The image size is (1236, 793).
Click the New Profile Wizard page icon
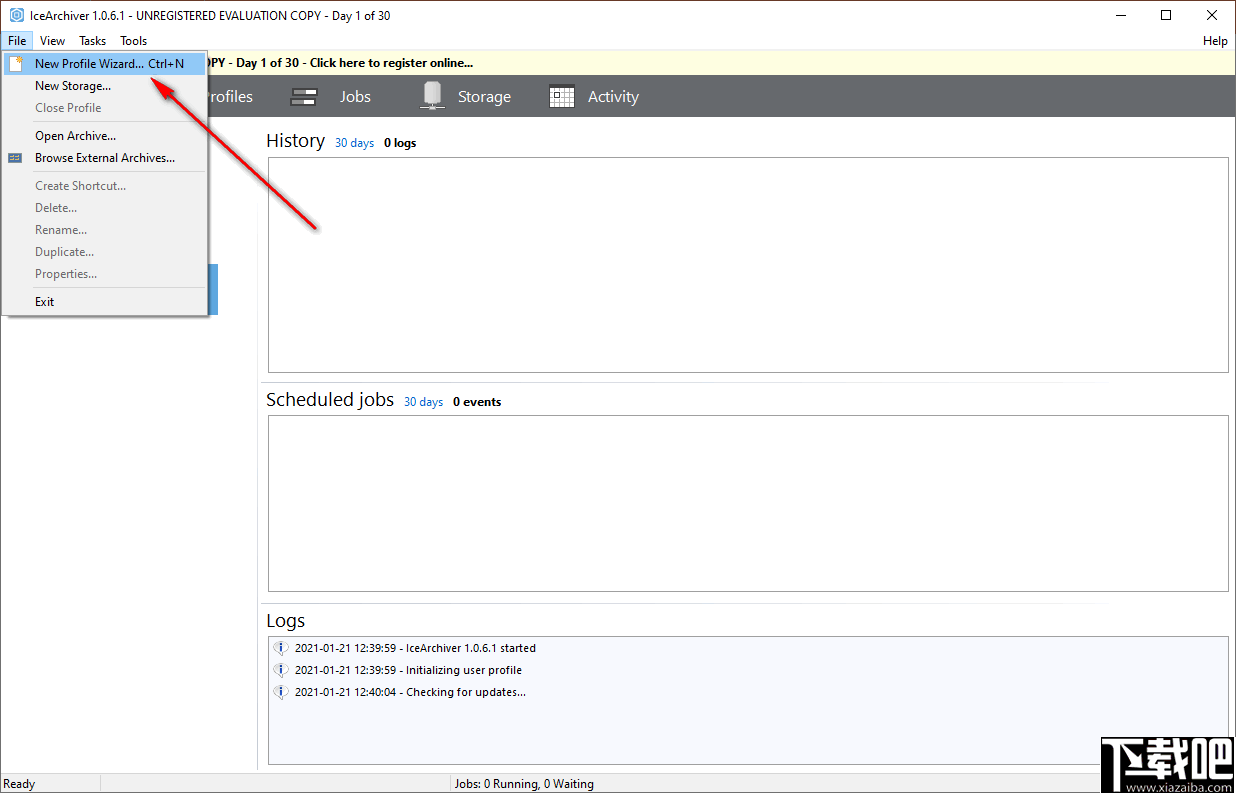point(16,64)
